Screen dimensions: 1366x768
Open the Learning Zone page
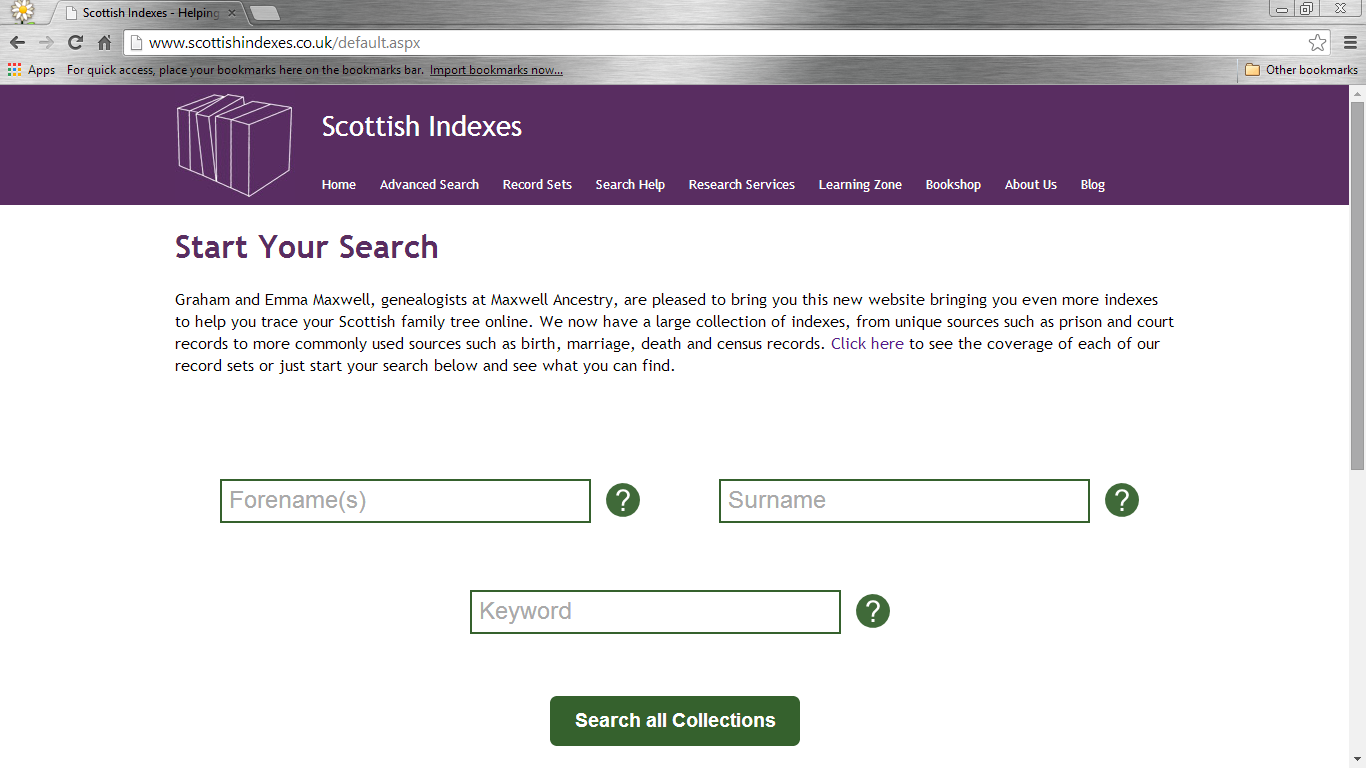click(x=860, y=185)
